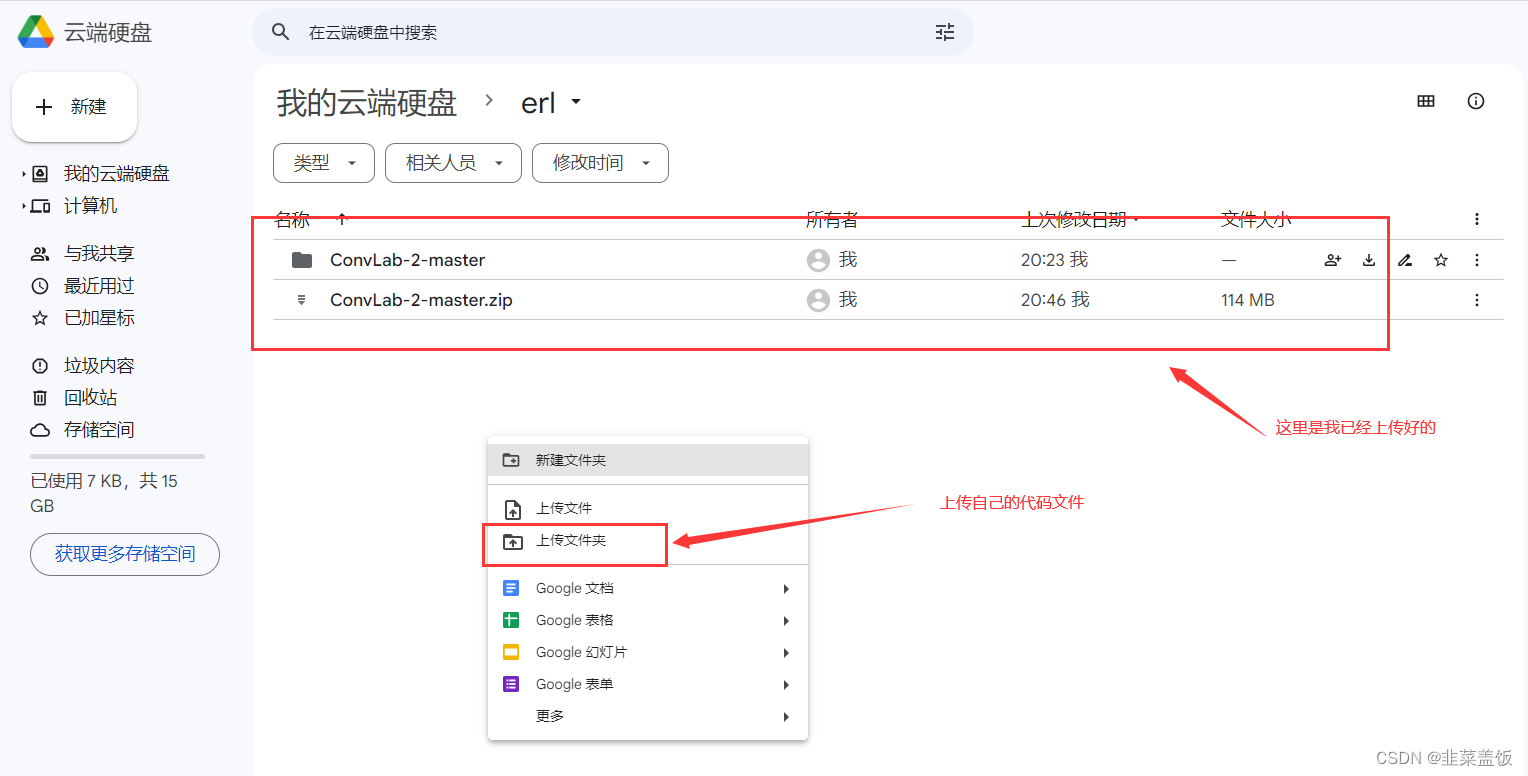Click 获取更多存储空间 button

[x=125, y=554]
